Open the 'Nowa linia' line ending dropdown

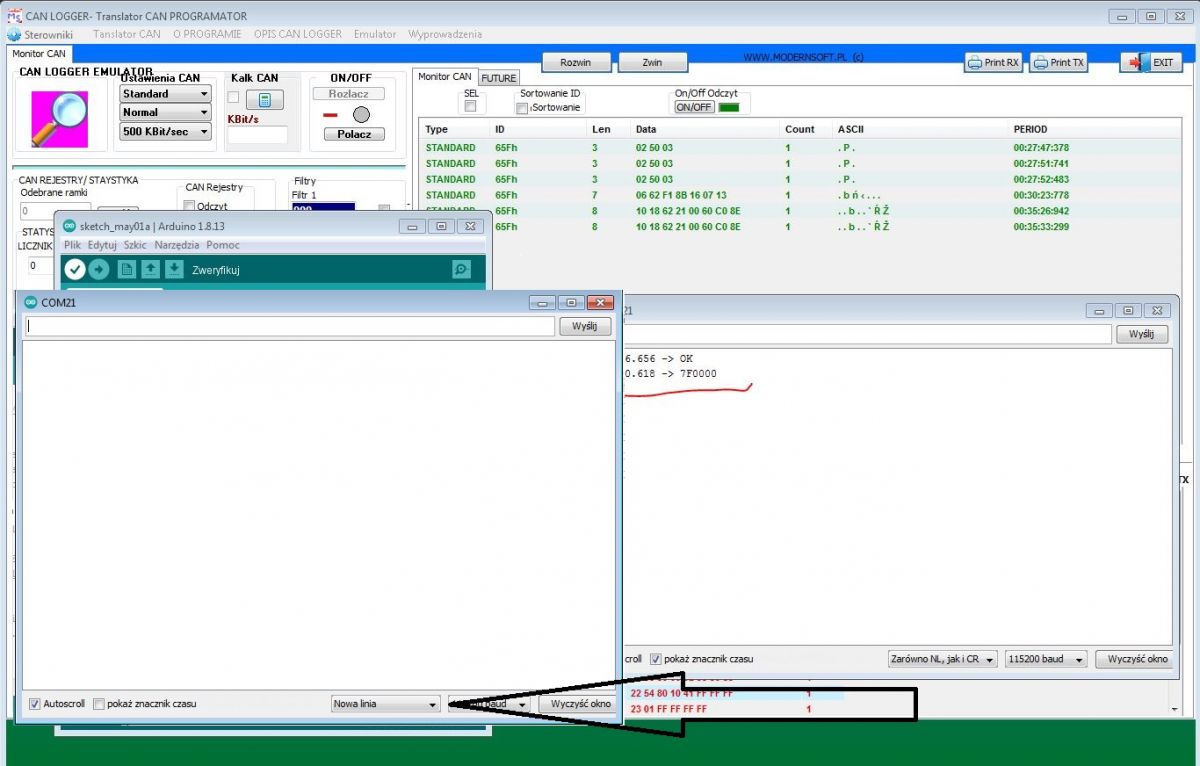click(x=386, y=704)
